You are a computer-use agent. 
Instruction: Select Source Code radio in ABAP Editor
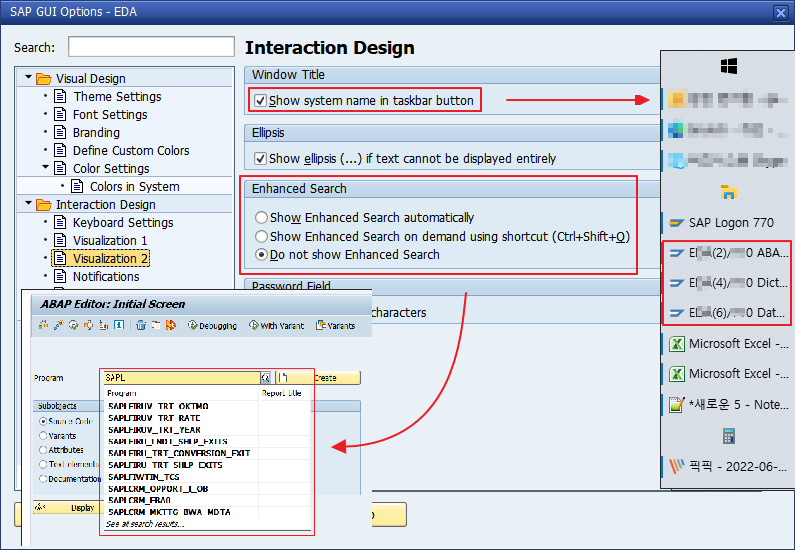click(44, 421)
